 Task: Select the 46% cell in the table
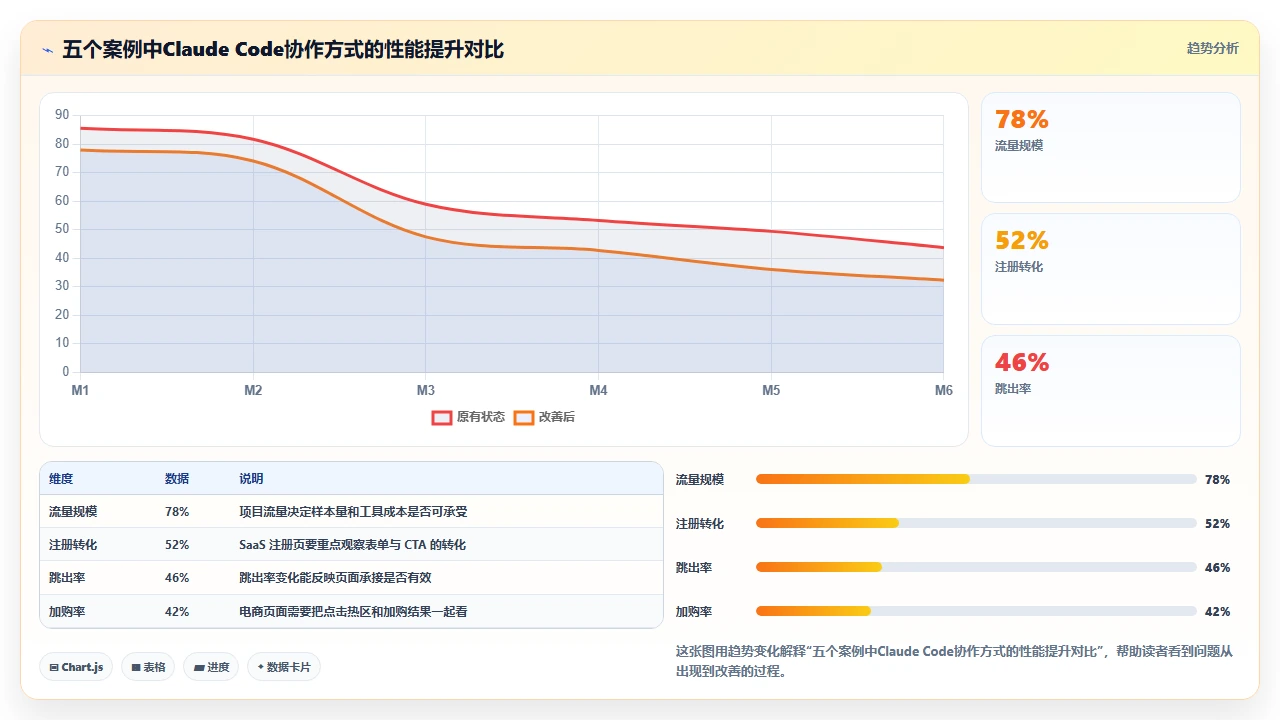[177, 578]
